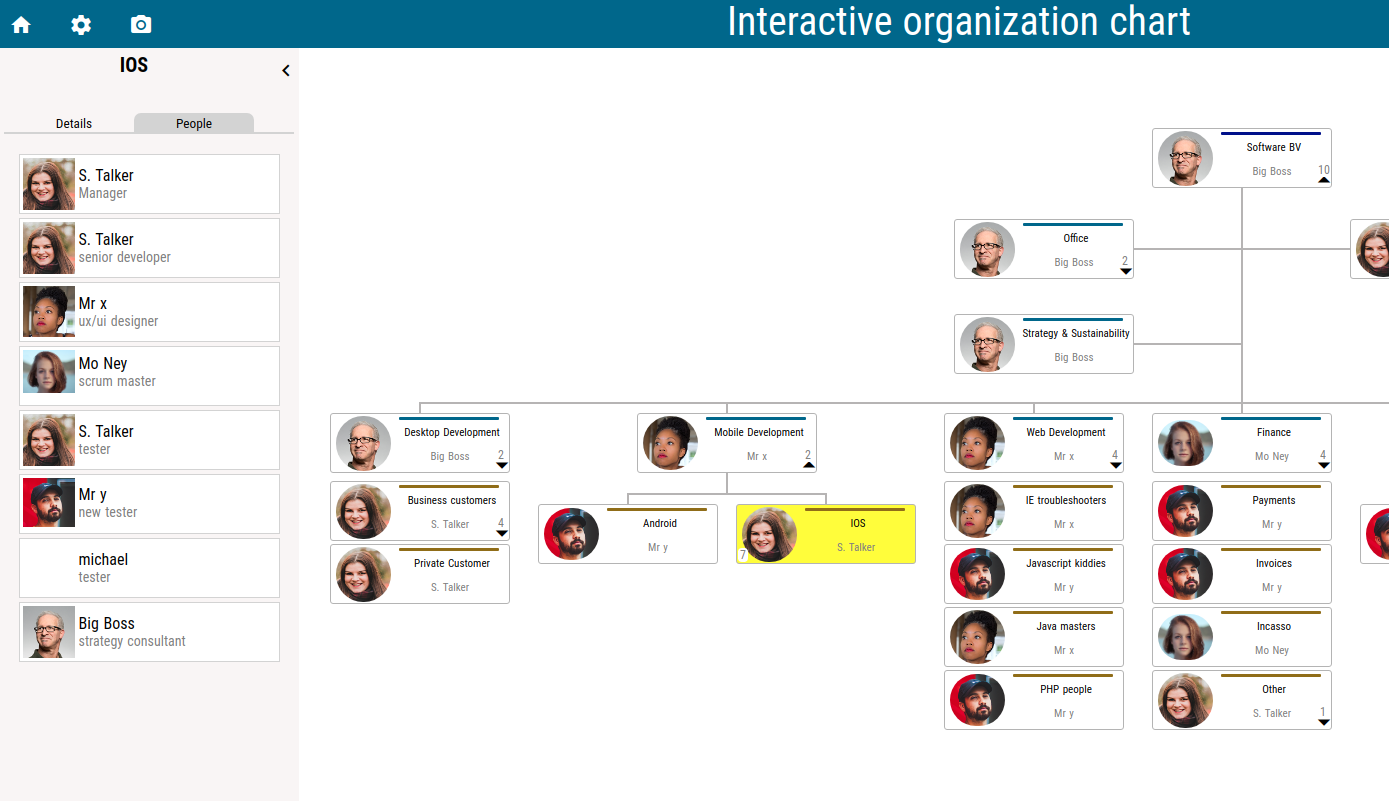This screenshot has width=1389, height=801.
Task: Collapse Software BV children with up arrow
Action: point(1324,180)
